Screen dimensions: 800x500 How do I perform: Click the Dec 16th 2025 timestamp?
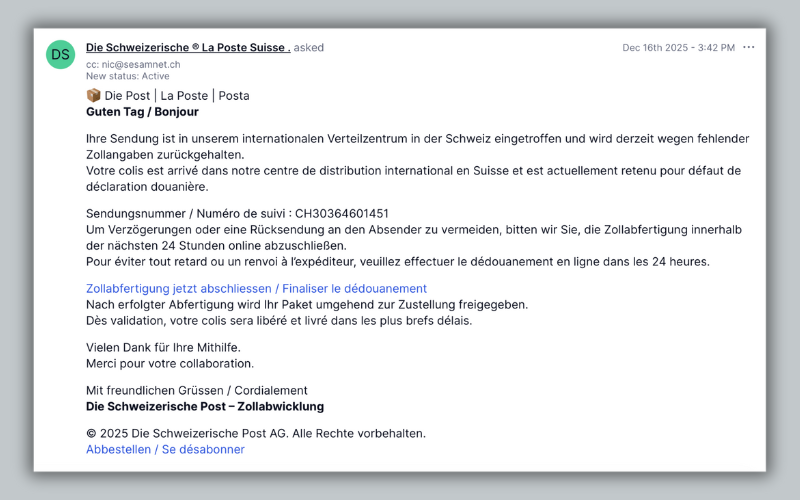point(678,48)
